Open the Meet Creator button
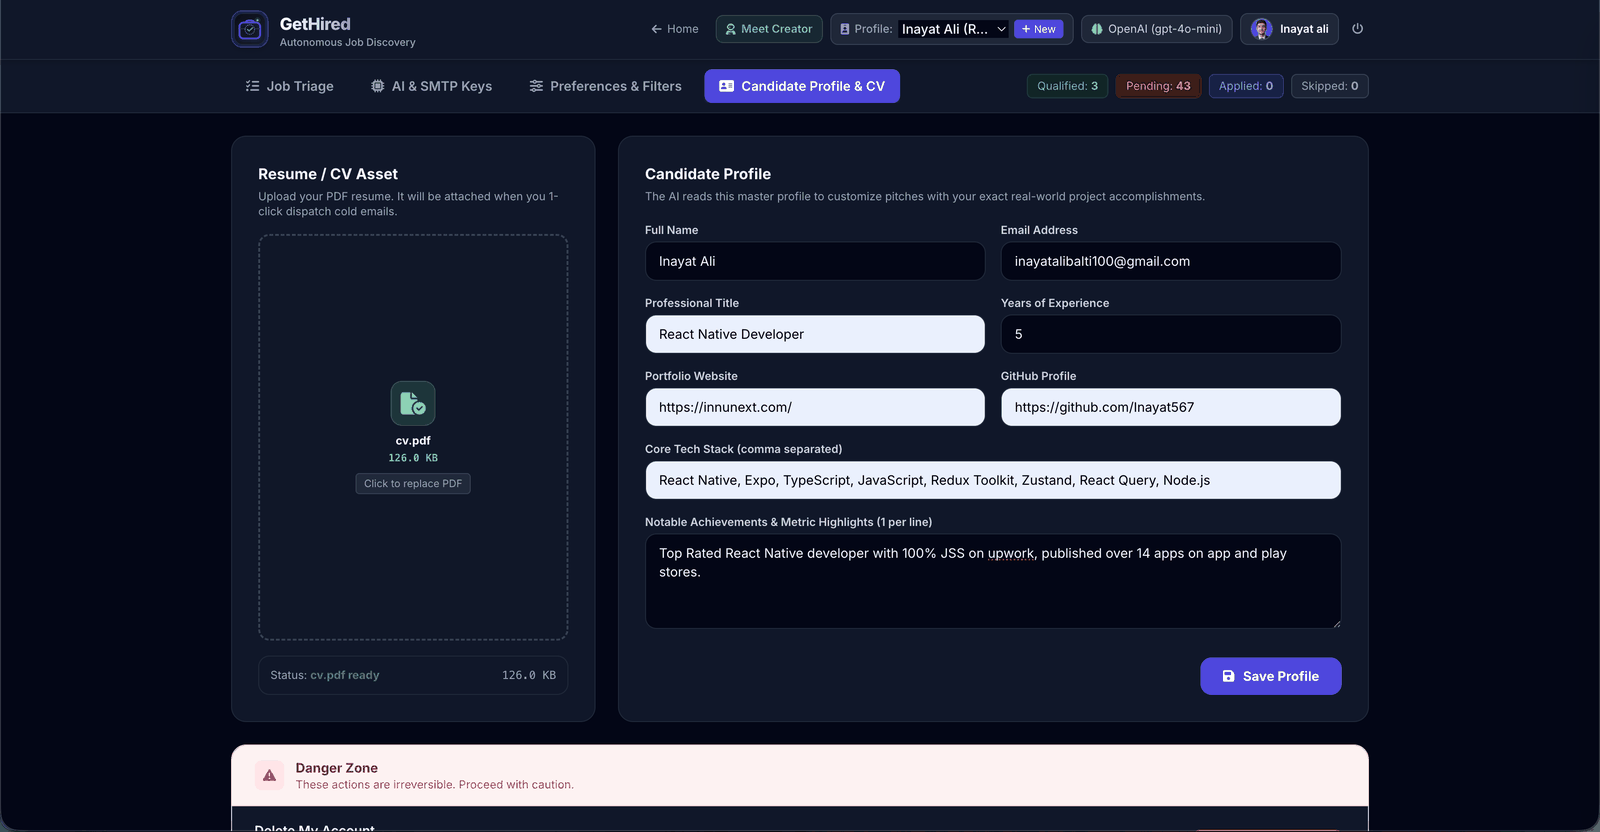 (x=769, y=29)
